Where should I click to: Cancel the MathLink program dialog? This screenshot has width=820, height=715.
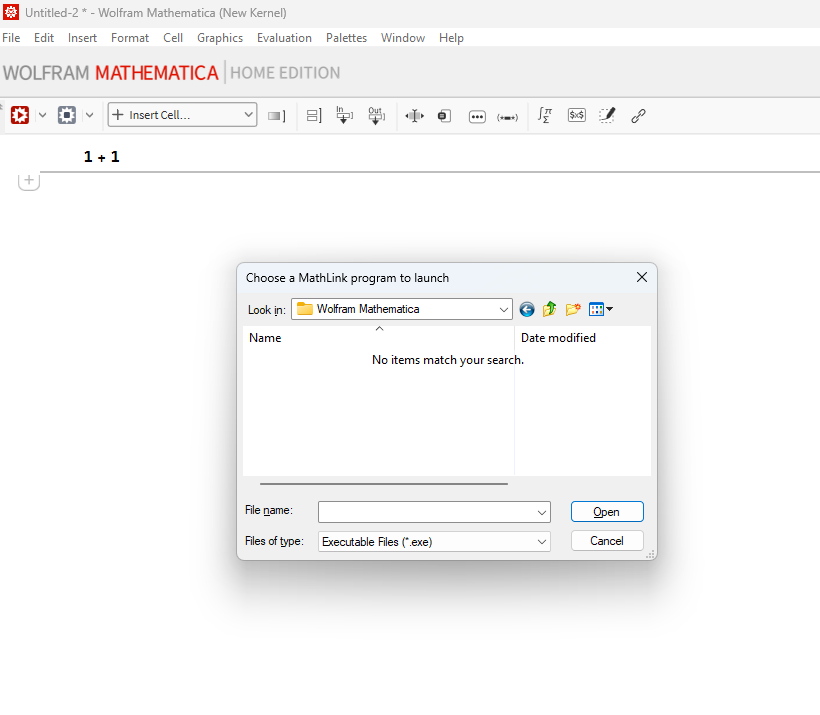(x=607, y=541)
